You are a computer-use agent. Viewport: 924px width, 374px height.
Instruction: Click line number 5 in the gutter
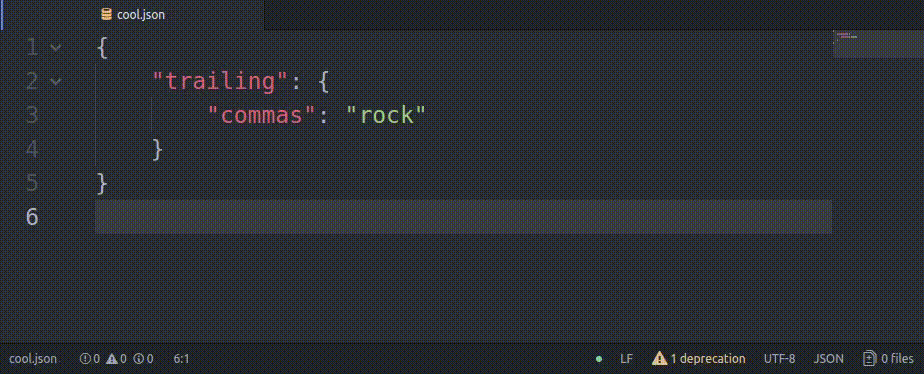pyautogui.click(x=32, y=183)
